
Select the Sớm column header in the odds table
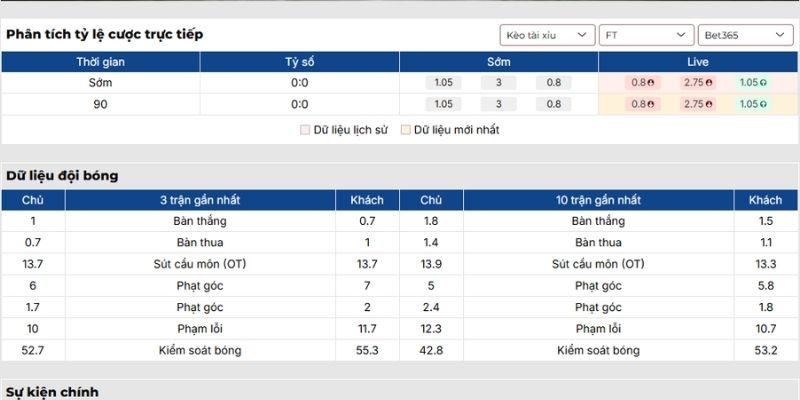coord(499,62)
